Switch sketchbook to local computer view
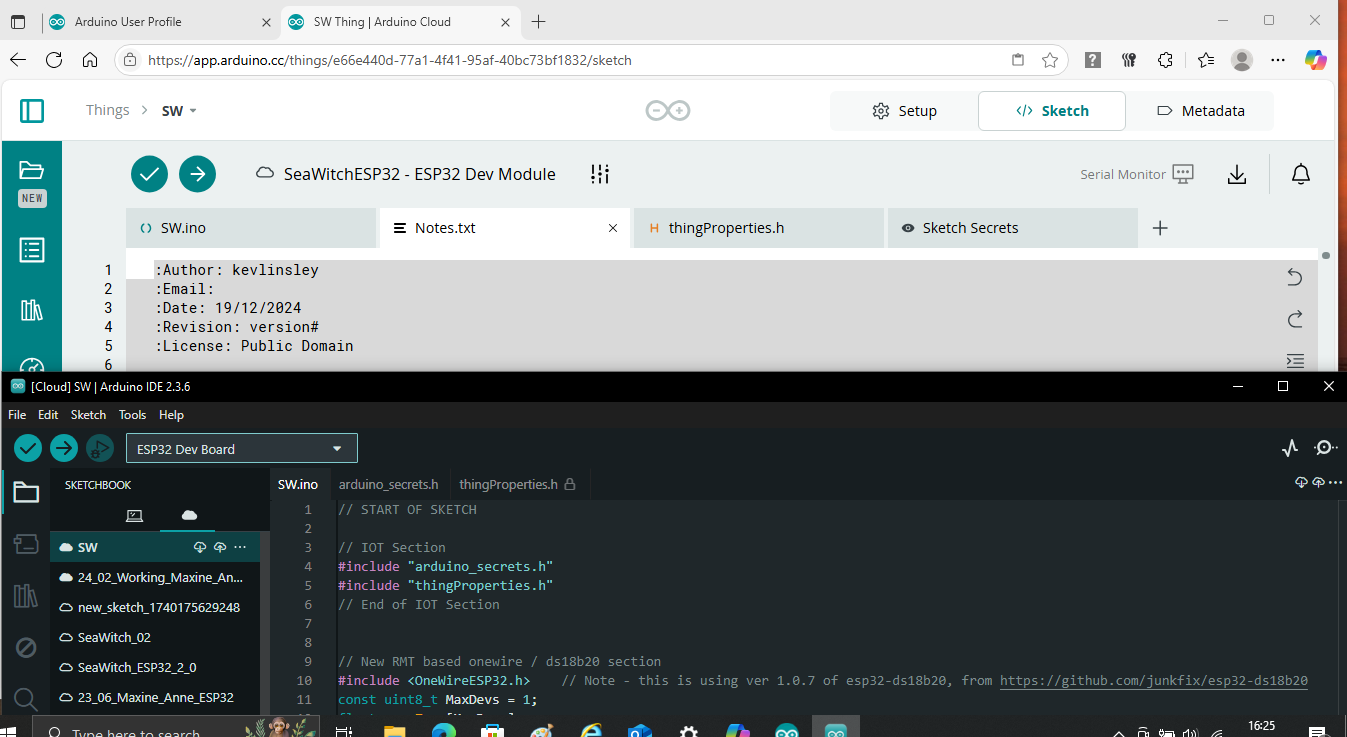Image resolution: width=1347 pixels, height=737 pixels. (x=134, y=515)
